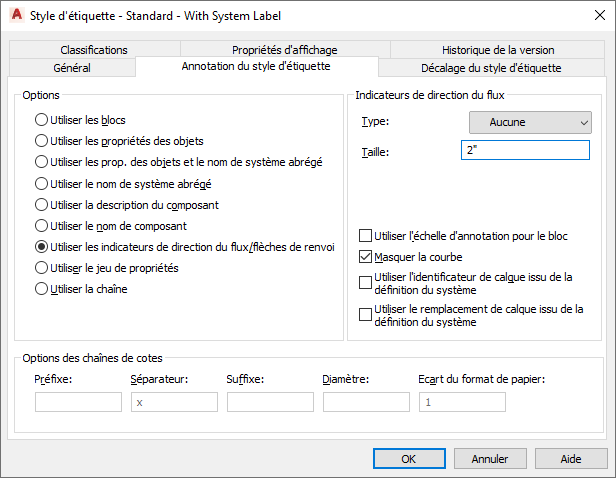Click the OK button
Viewport: 616px width, 478px height.
click(408, 459)
